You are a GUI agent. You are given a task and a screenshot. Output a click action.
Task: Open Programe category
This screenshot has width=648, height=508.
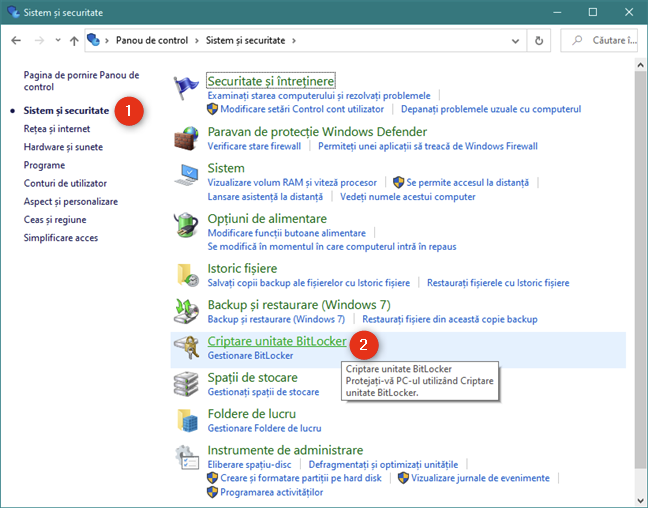click(44, 165)
